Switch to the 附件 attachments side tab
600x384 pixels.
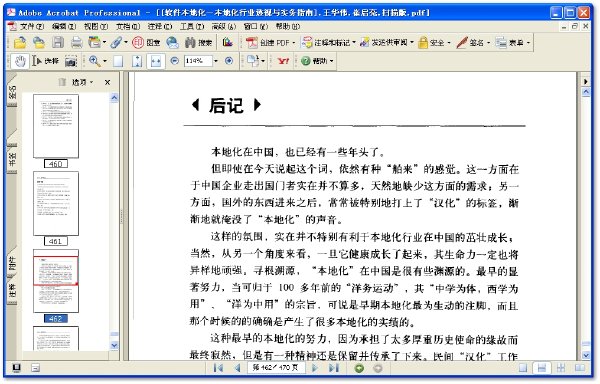(x=12, y=264)
